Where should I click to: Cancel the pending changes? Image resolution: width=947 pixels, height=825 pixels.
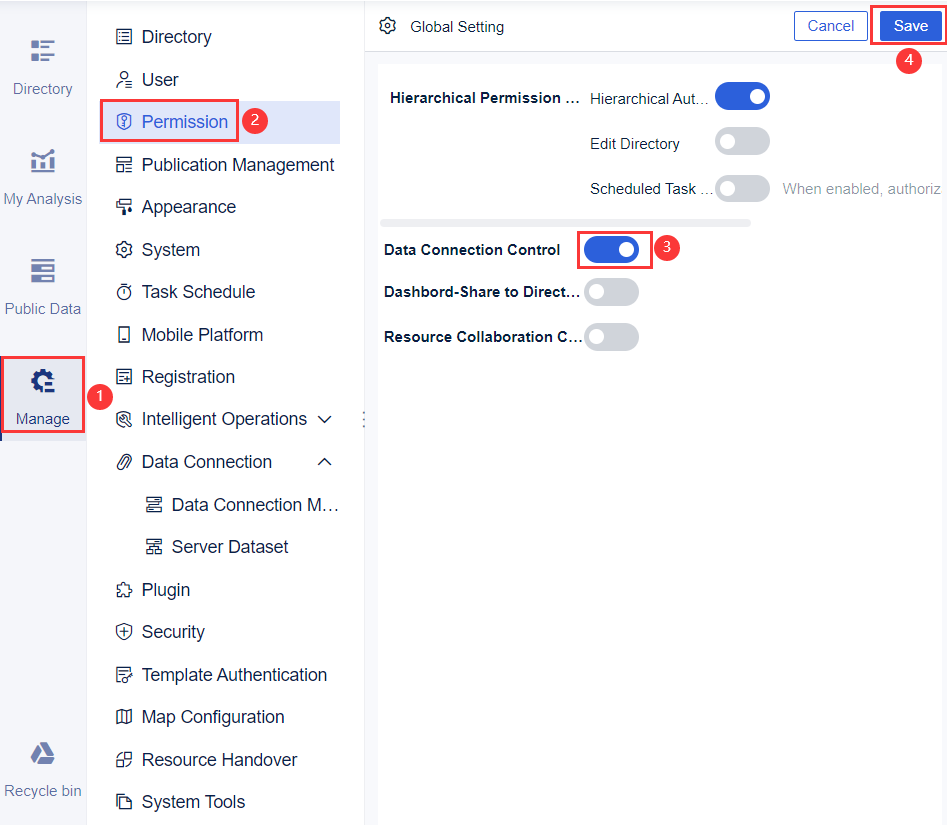point(830,26)
